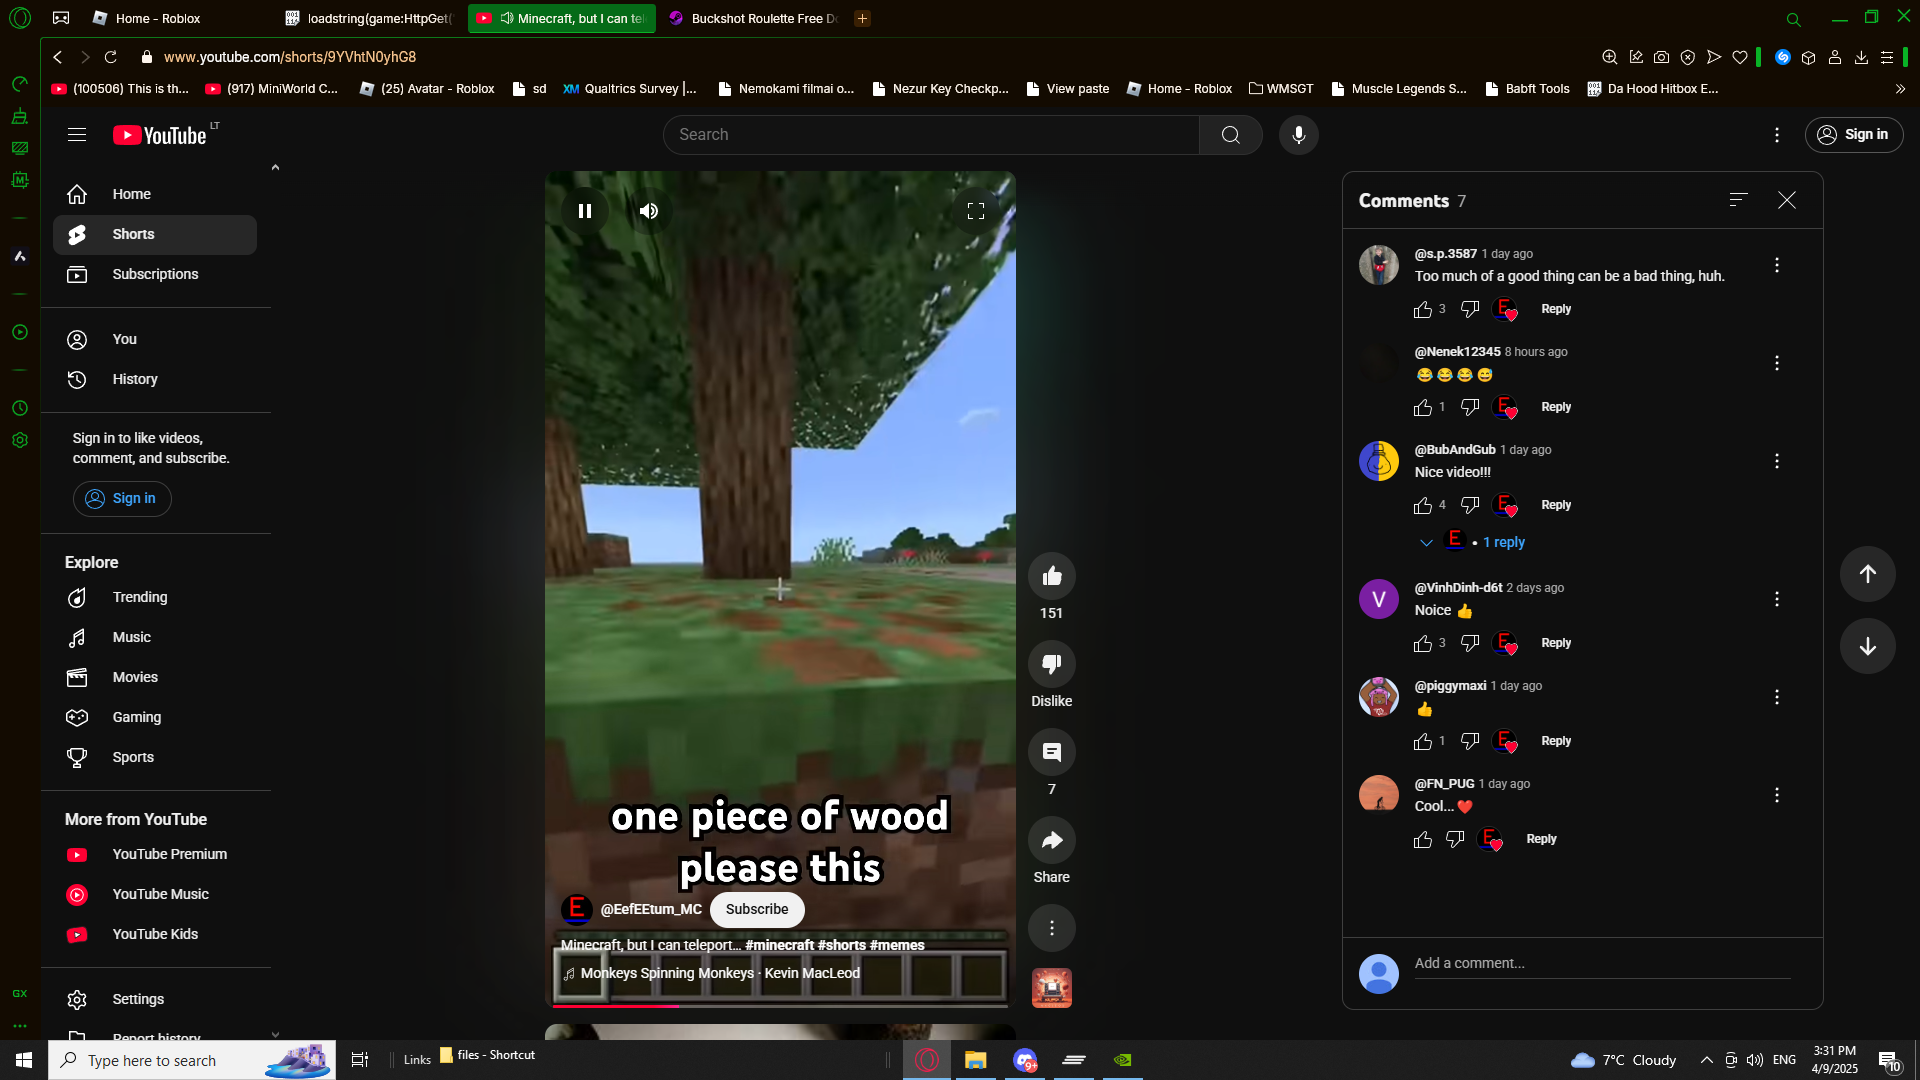
Task: Show more bookmarks chevron
Action: pyautogui.click(x=1900, y=89)
